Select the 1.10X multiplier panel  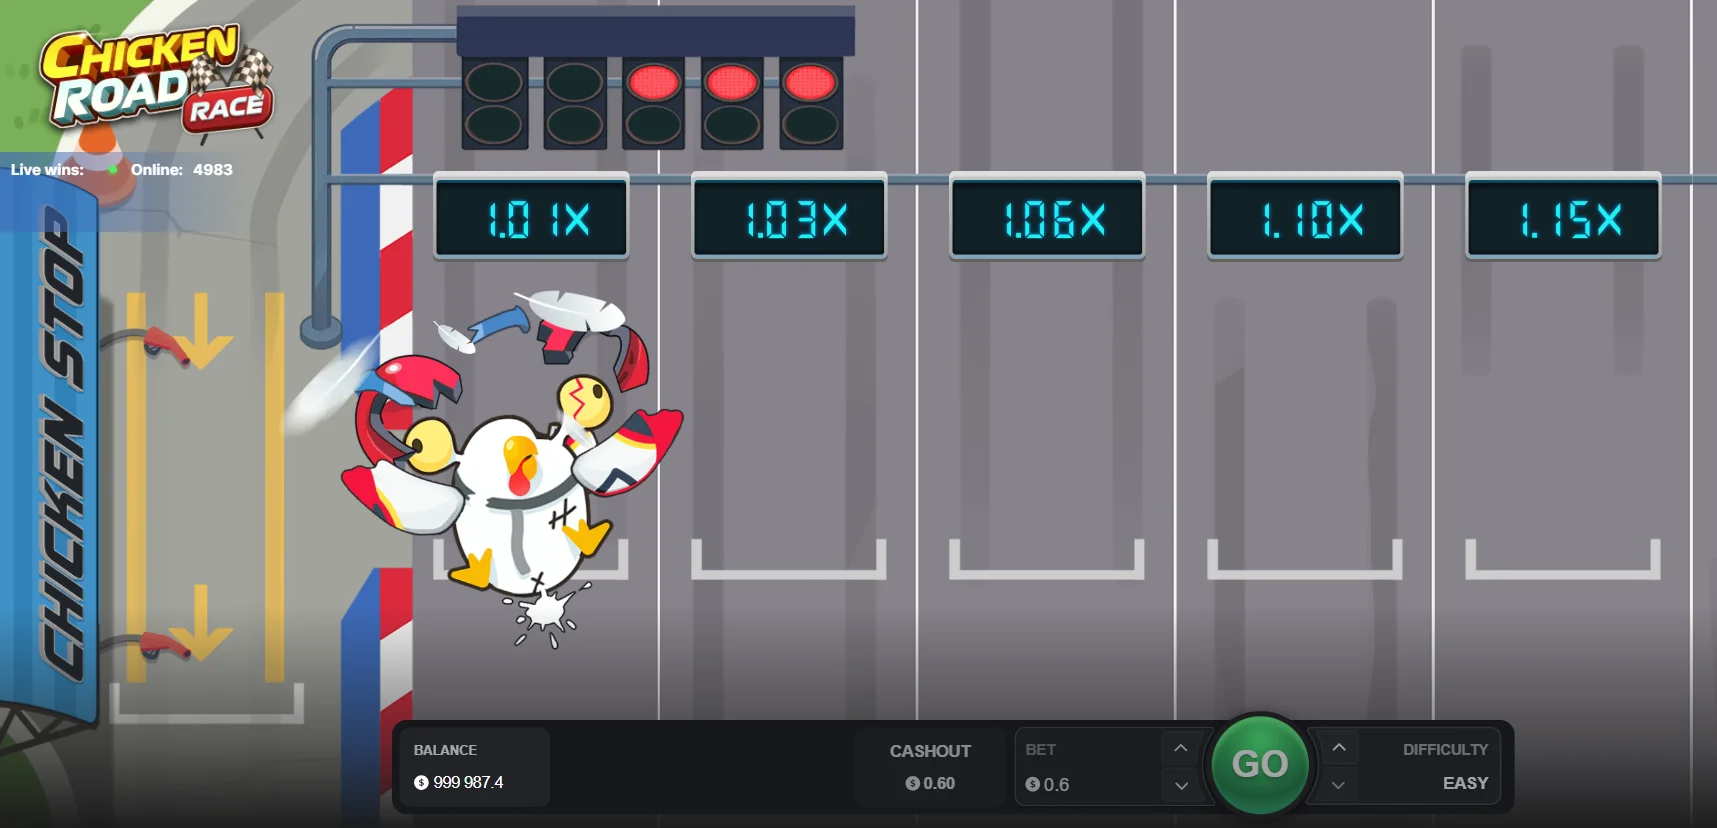click(x=1305, y=216)
